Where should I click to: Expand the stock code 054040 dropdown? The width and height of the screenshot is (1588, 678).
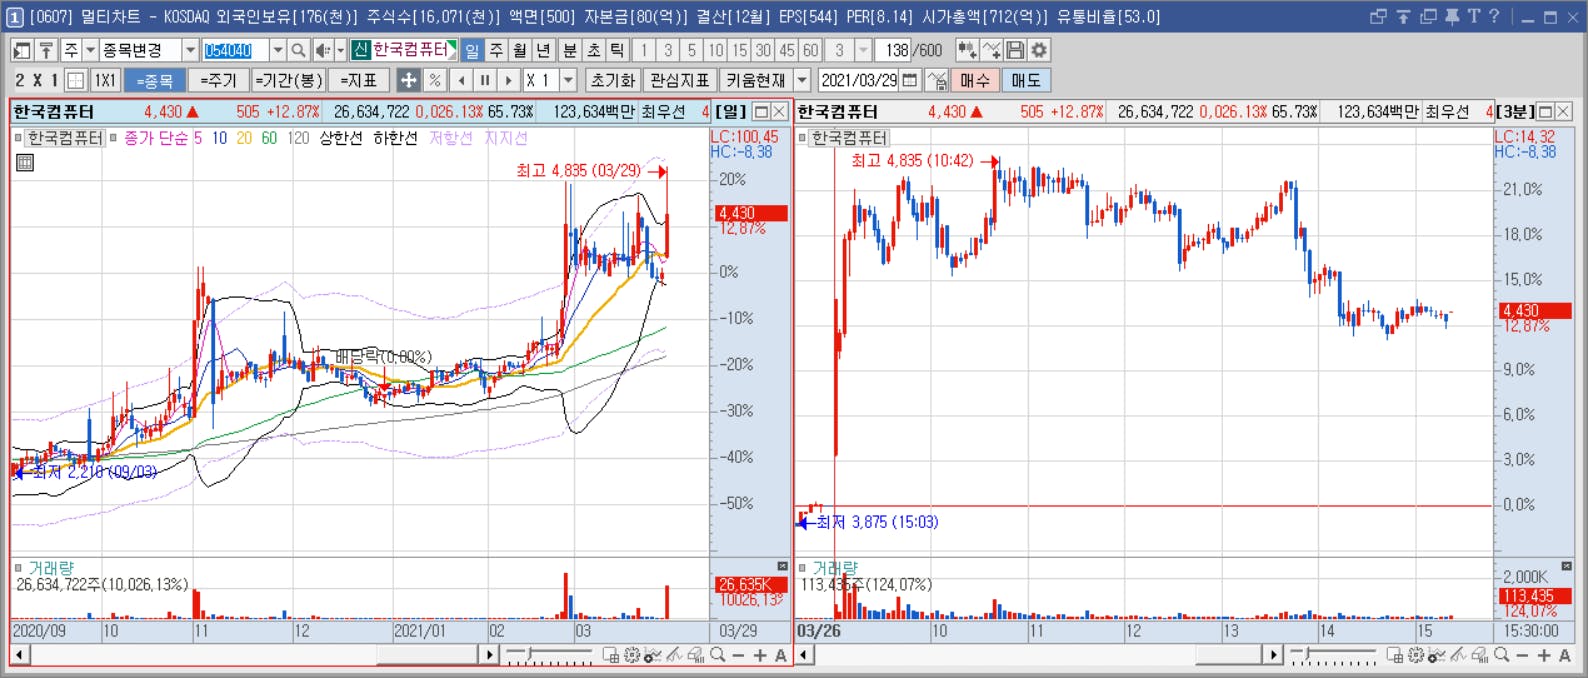[278, 50]
